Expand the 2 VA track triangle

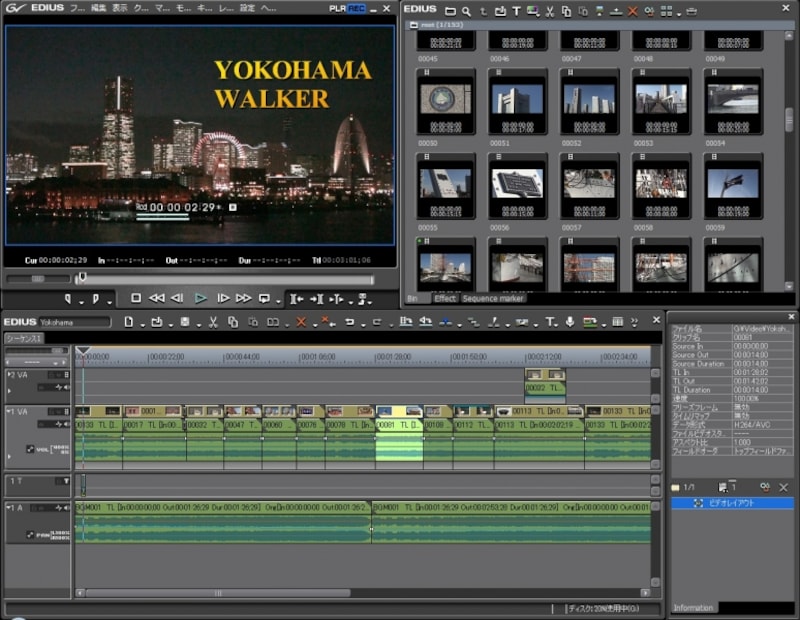click(x=8, y=376)
